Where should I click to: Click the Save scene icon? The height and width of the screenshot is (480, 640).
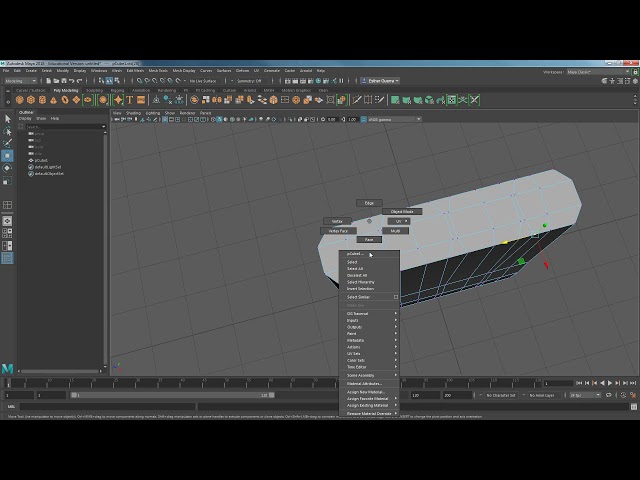tap(64, 81)
